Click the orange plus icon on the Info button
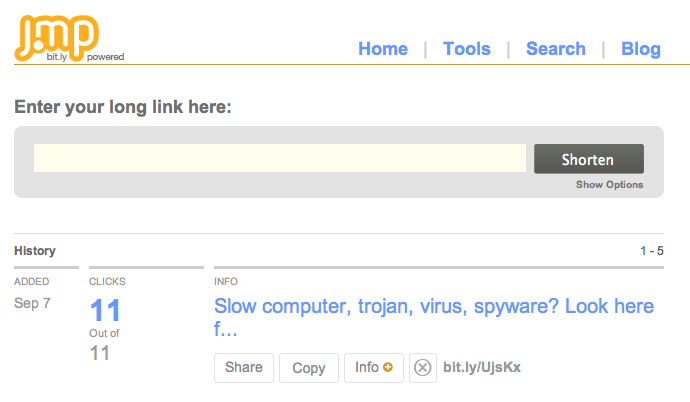 388,367
